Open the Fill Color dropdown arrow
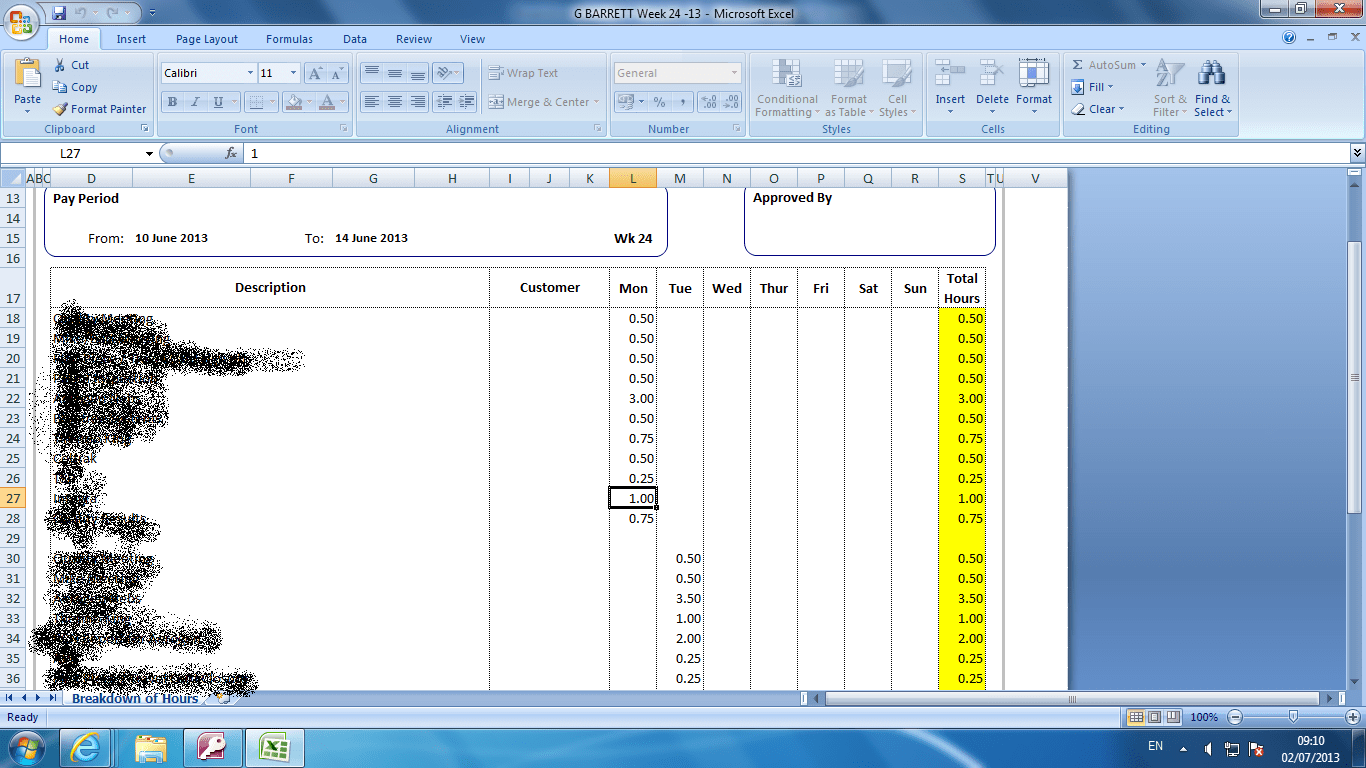 point(309,102)
